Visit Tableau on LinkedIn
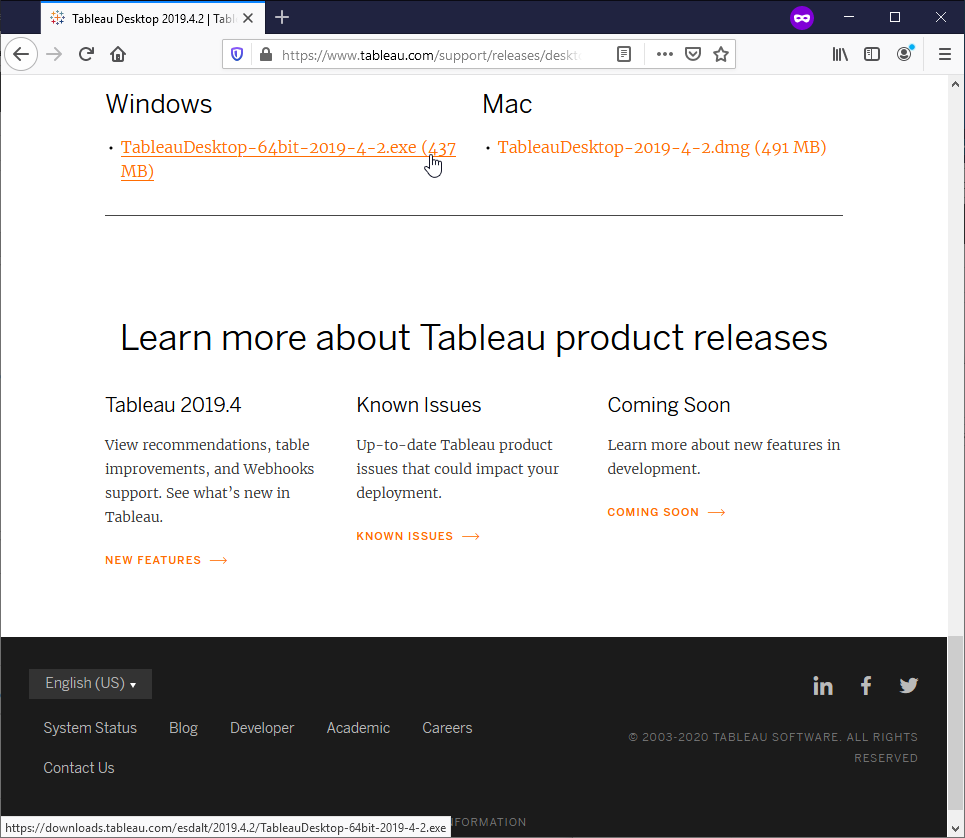Image resolution: width=965 pixels, height=838 pixels. [x=823, y=685]
